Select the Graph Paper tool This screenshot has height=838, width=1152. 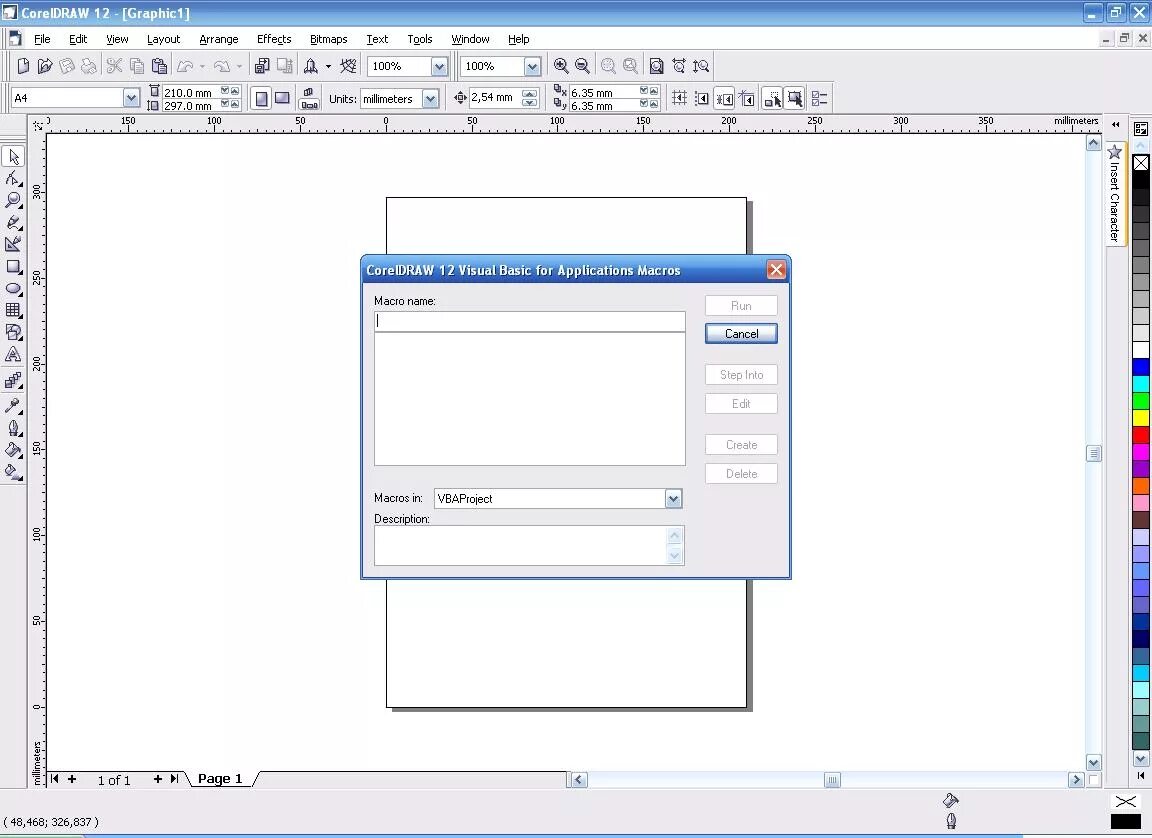coord(13,310)
